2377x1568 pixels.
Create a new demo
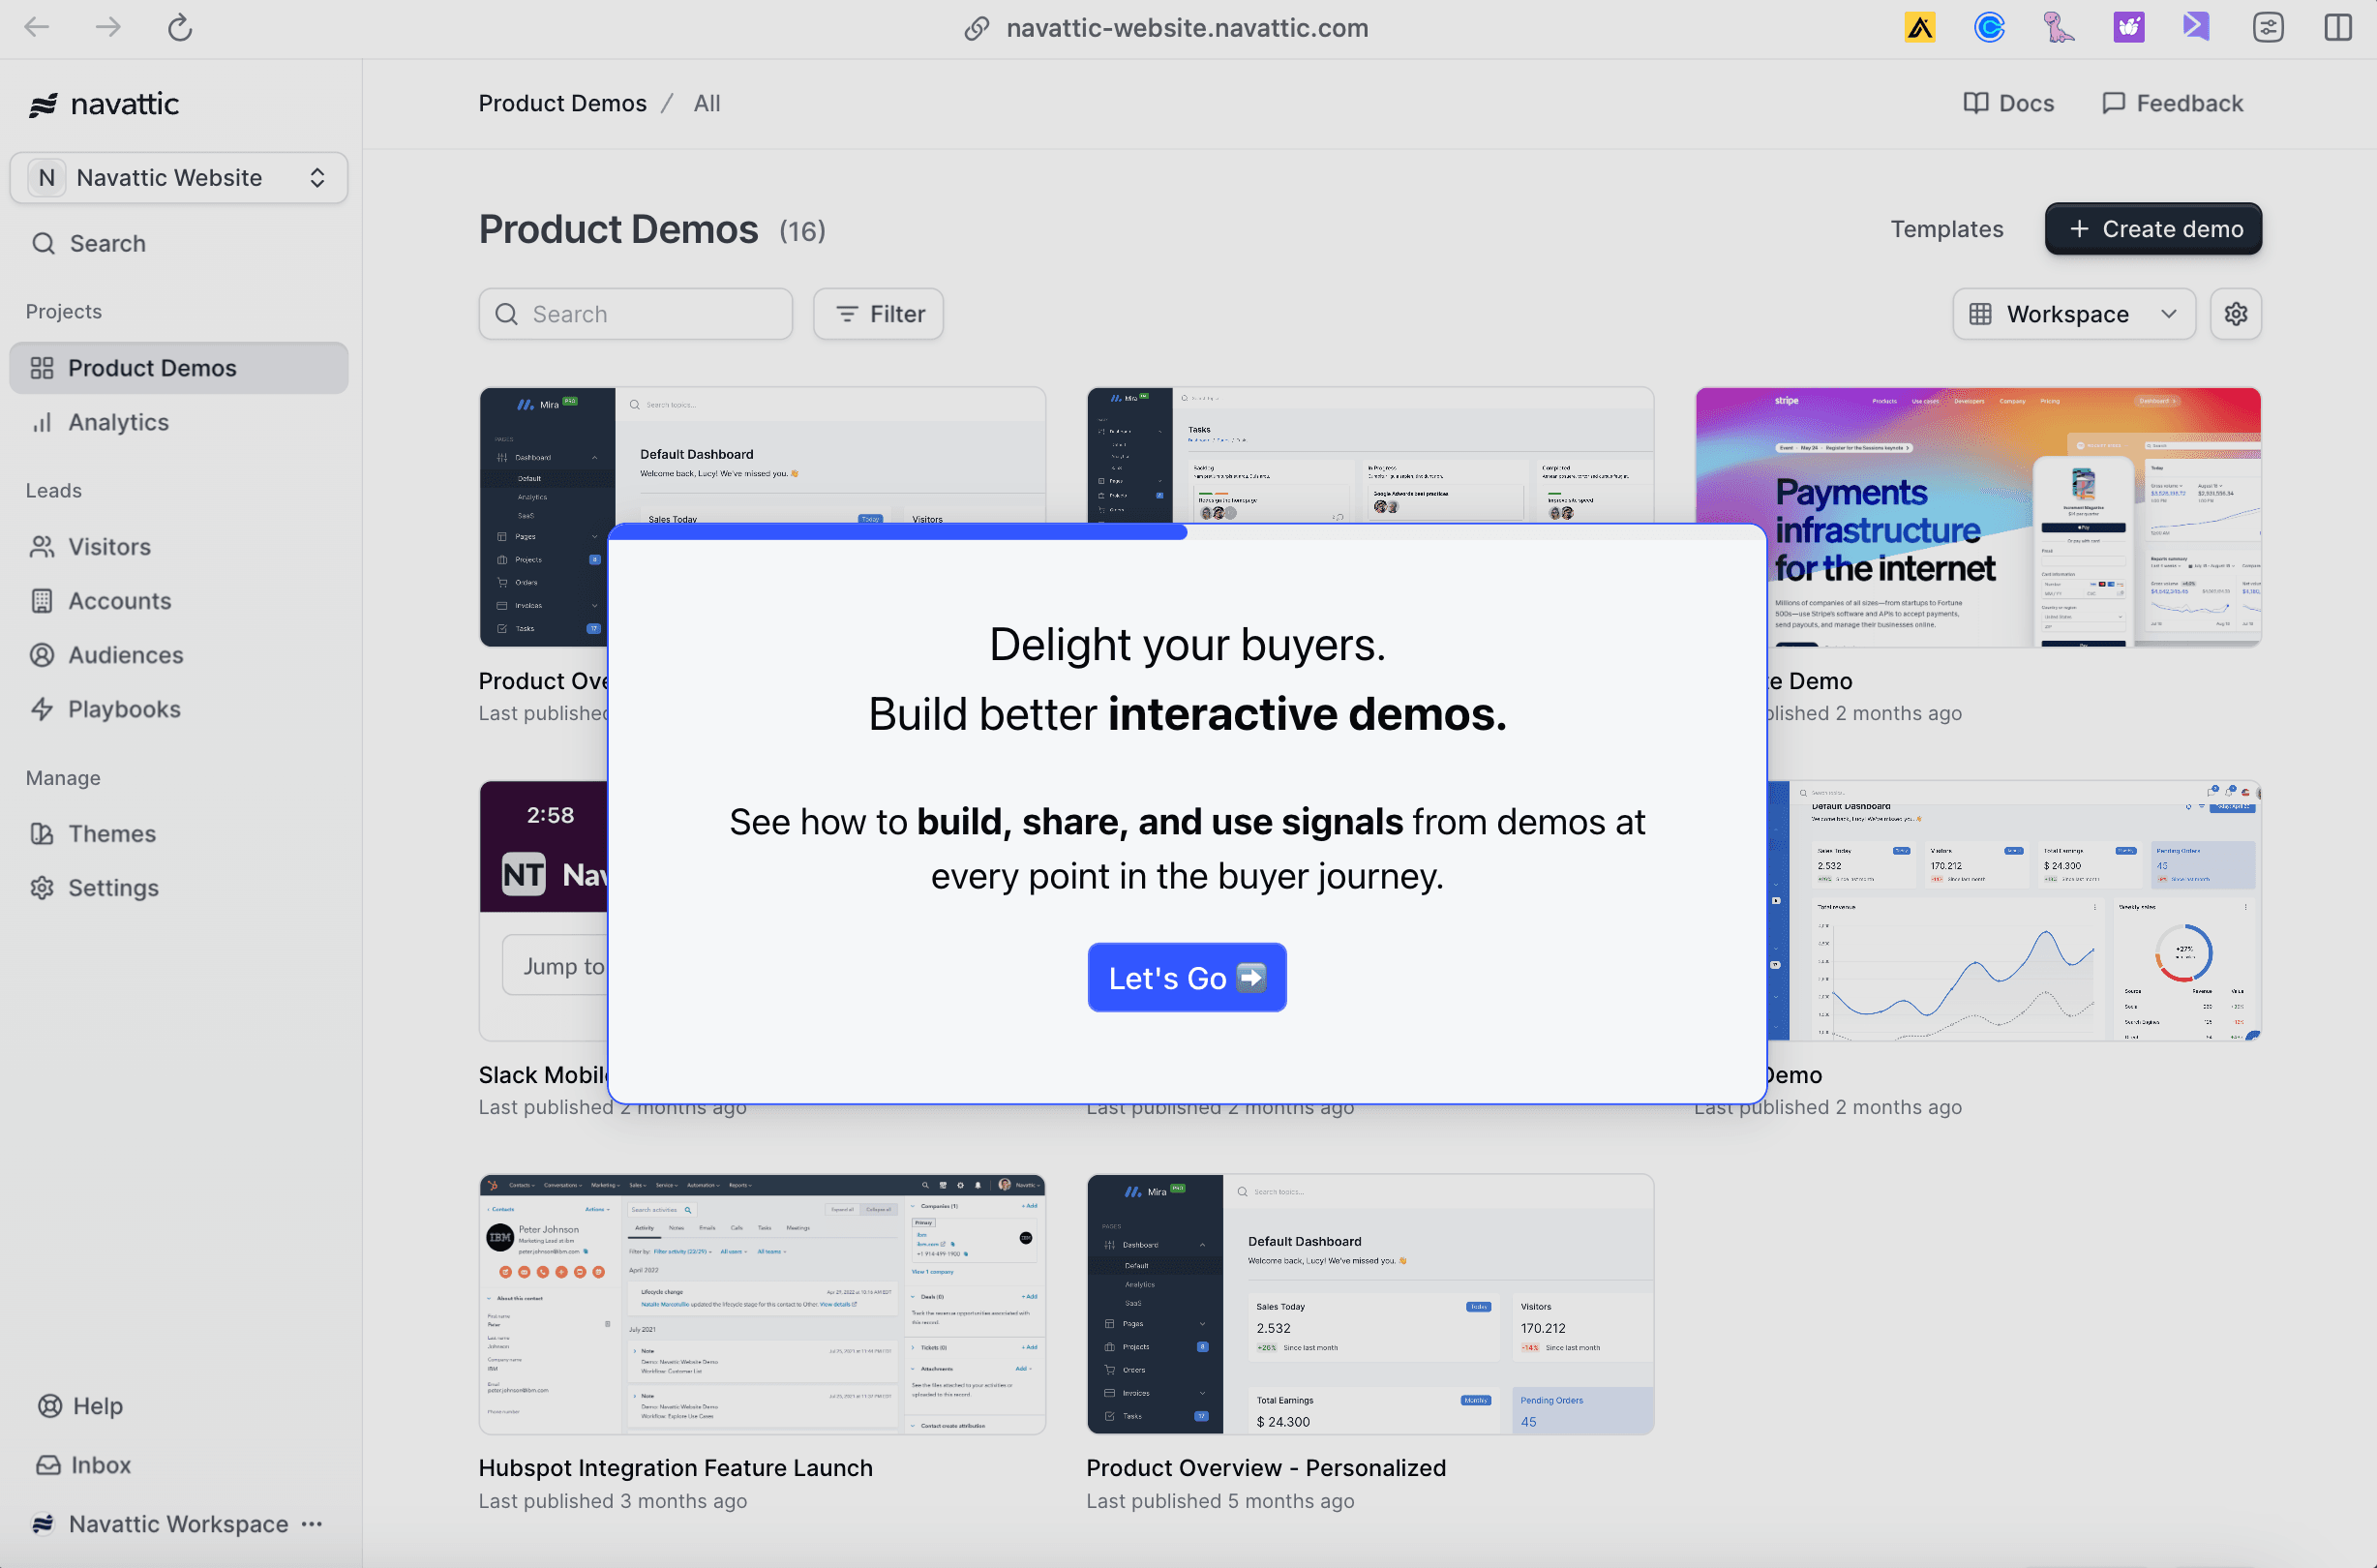[2152, 228]
